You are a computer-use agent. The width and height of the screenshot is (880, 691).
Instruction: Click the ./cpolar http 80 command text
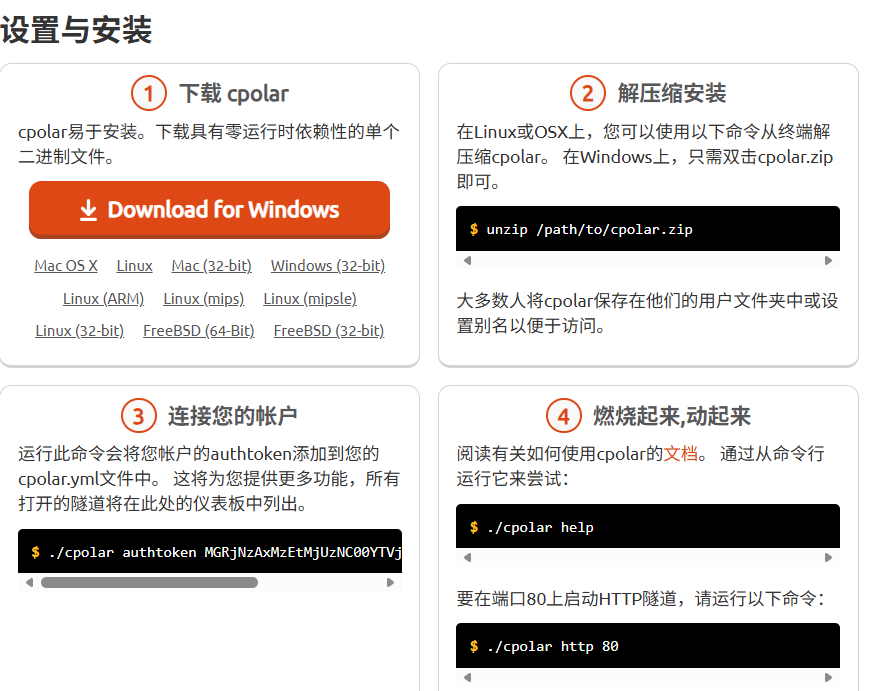552,647
